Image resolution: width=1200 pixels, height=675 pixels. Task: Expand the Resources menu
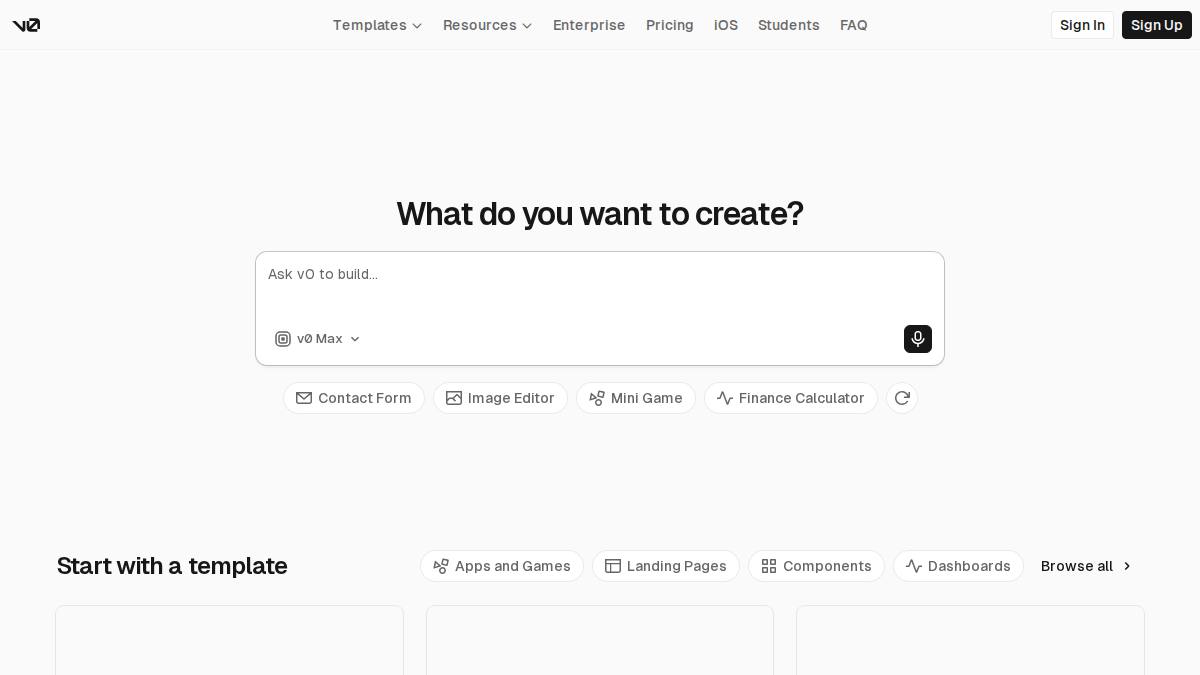[487, 25]
